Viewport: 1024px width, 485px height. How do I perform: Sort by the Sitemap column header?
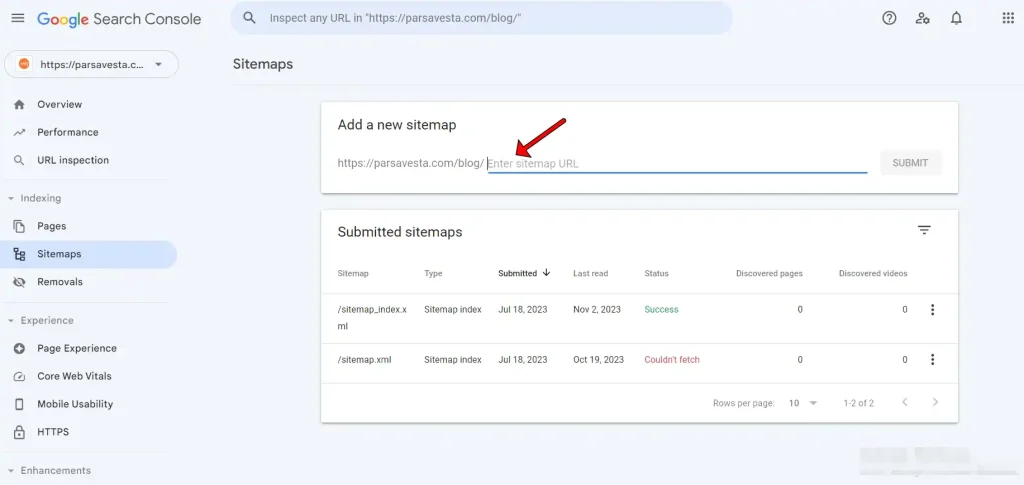tap(353, 274)
